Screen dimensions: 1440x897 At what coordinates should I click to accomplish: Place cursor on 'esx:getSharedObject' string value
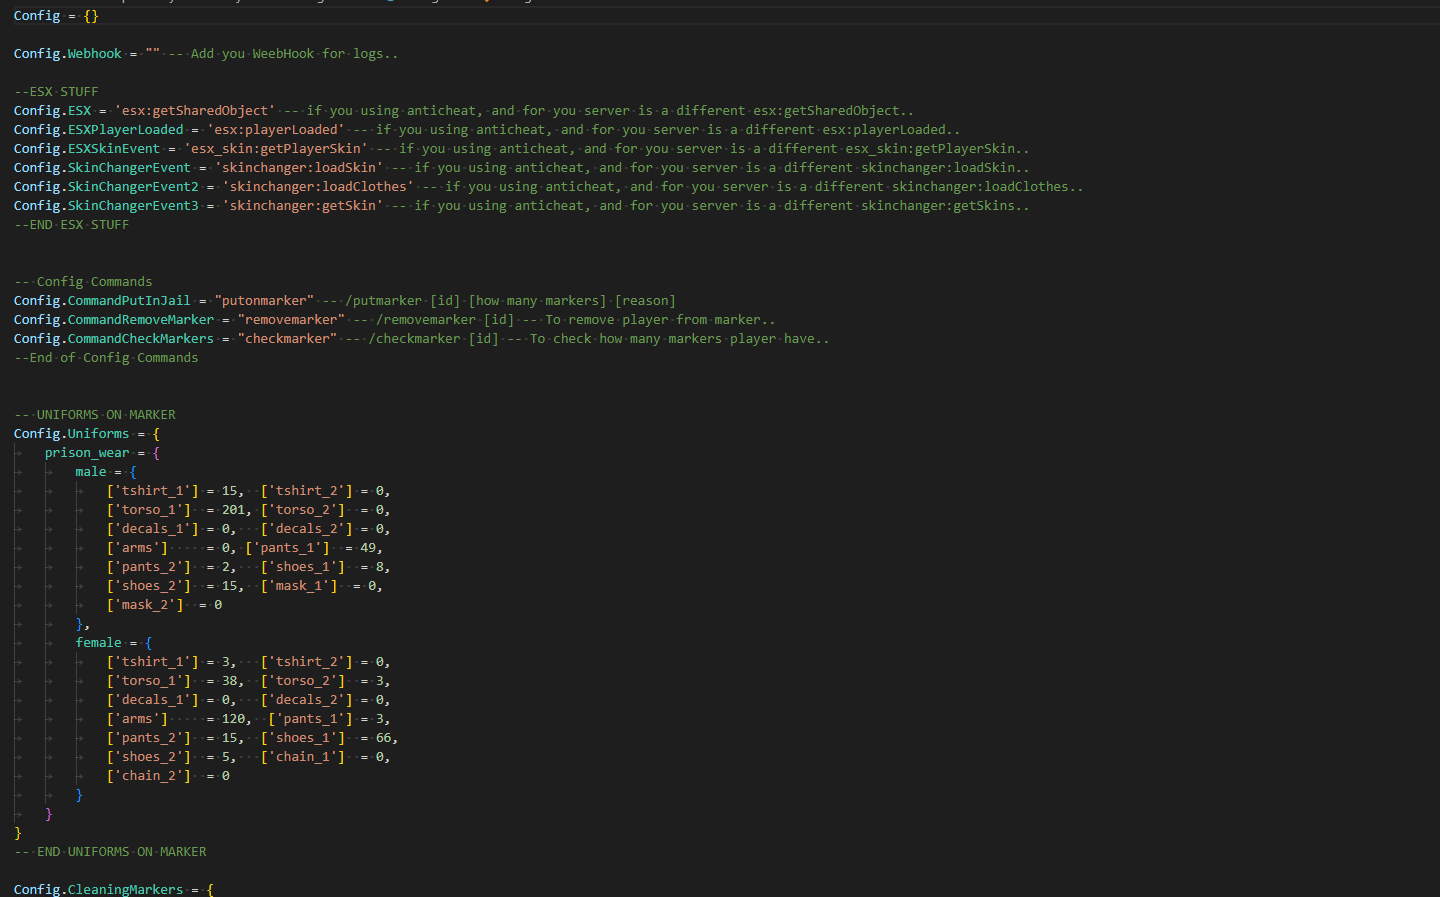click(x=194, y=111)
